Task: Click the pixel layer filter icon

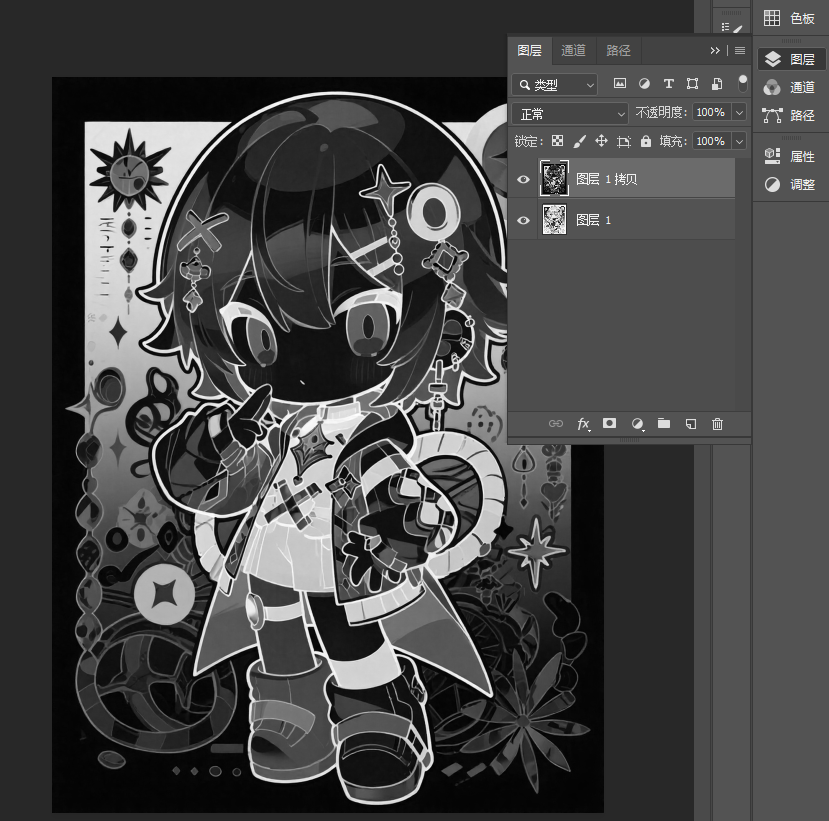Action: click(x=620, y=84)
